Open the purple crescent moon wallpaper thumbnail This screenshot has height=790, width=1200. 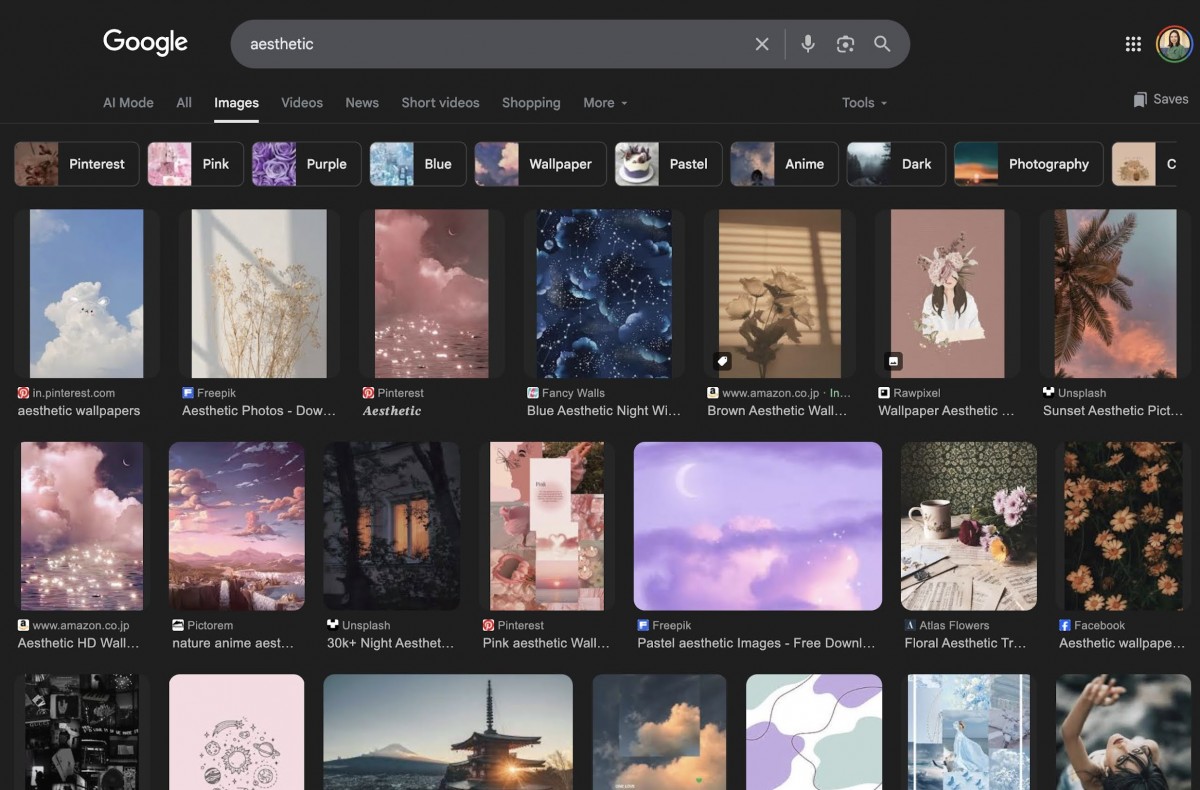[x=757, y=526]
